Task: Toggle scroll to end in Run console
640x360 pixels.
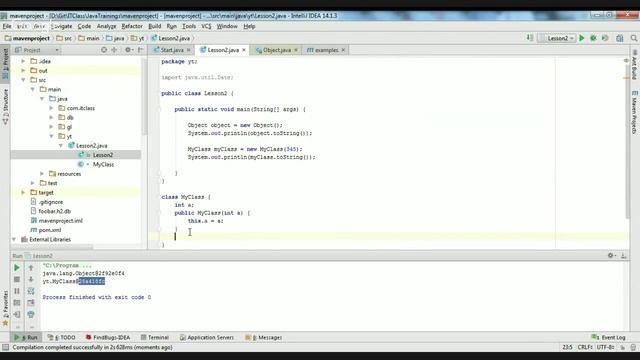Action: click(x=31, y=303)
